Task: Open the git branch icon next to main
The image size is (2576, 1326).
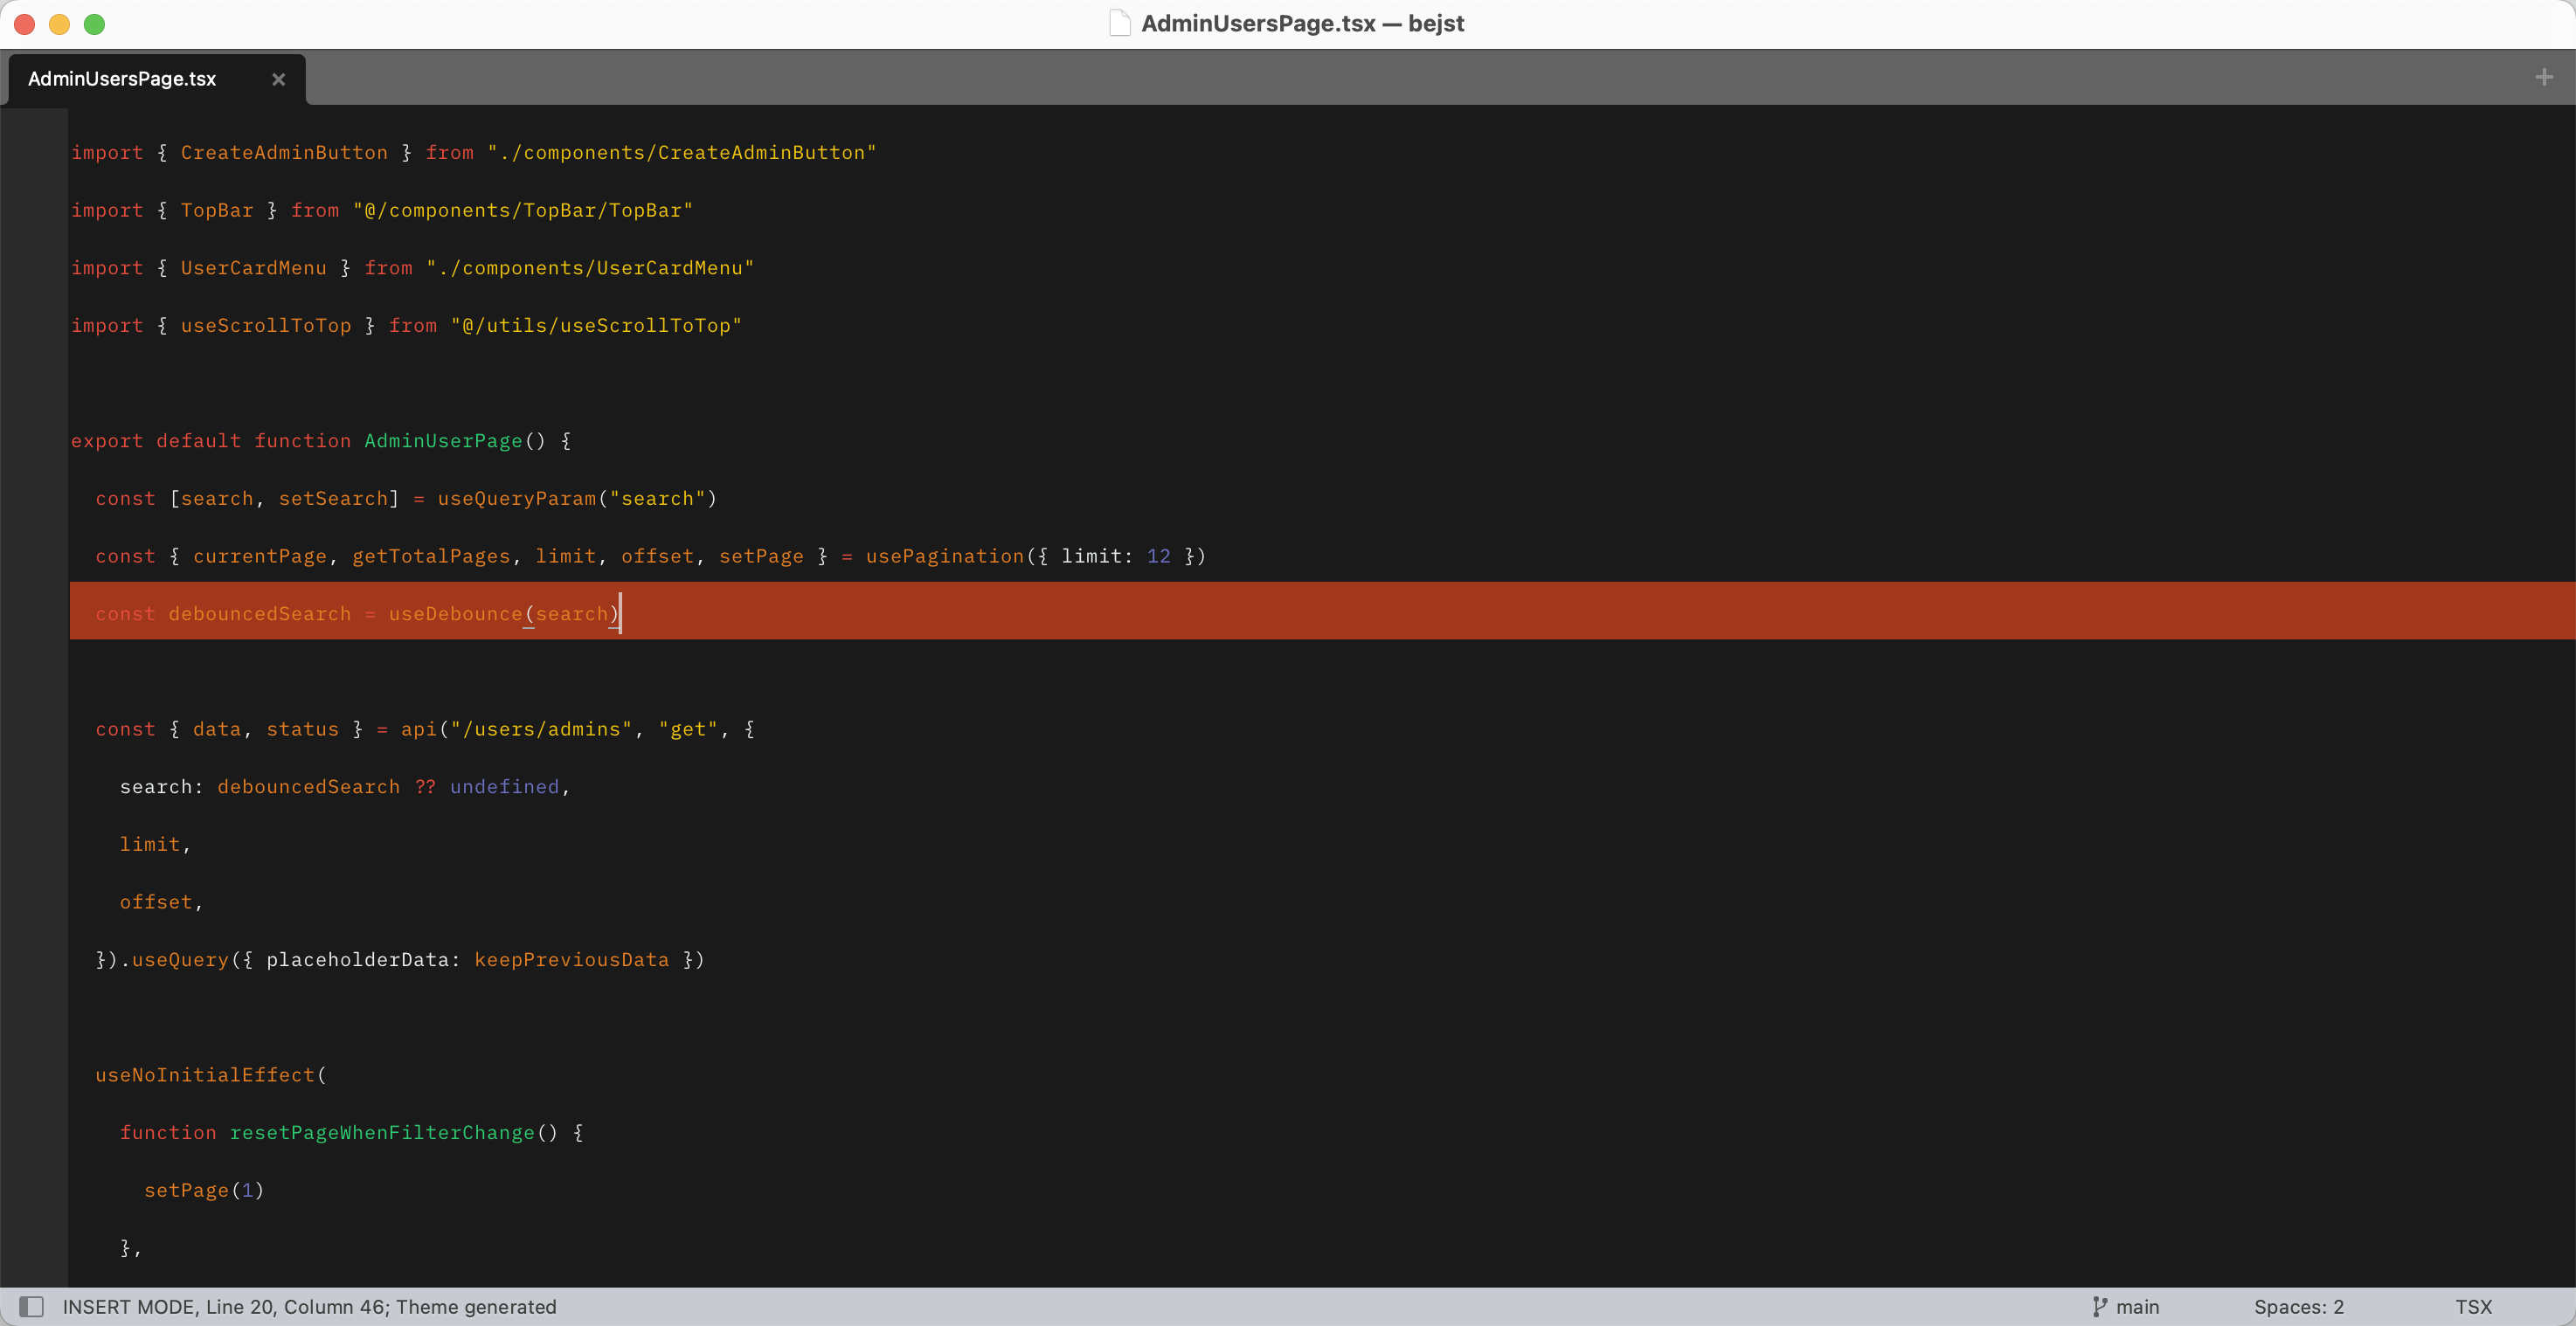Action: [2099, 1306]
